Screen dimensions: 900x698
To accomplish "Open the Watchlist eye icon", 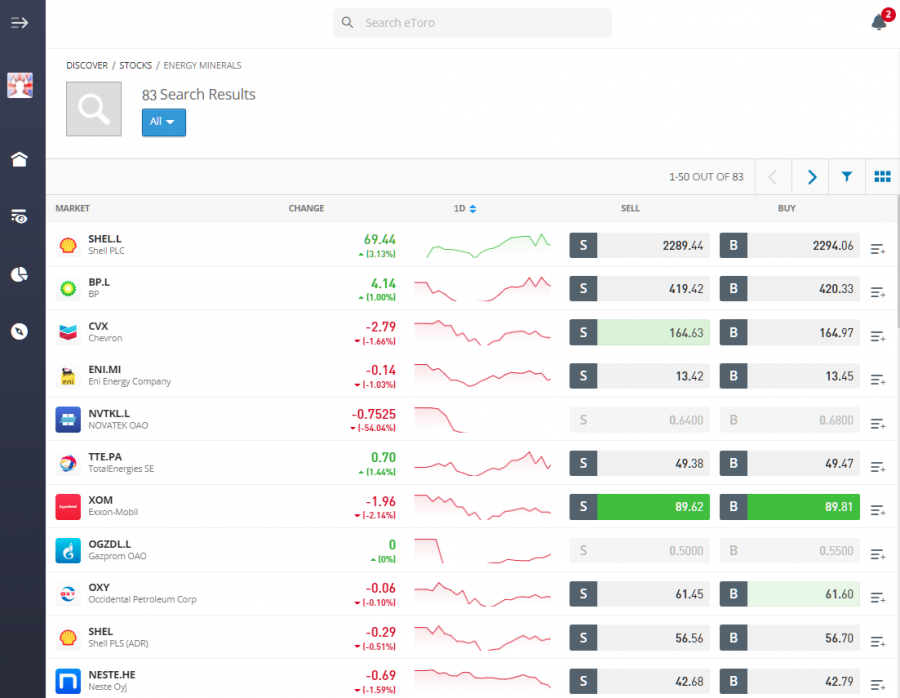I will 20,216.
